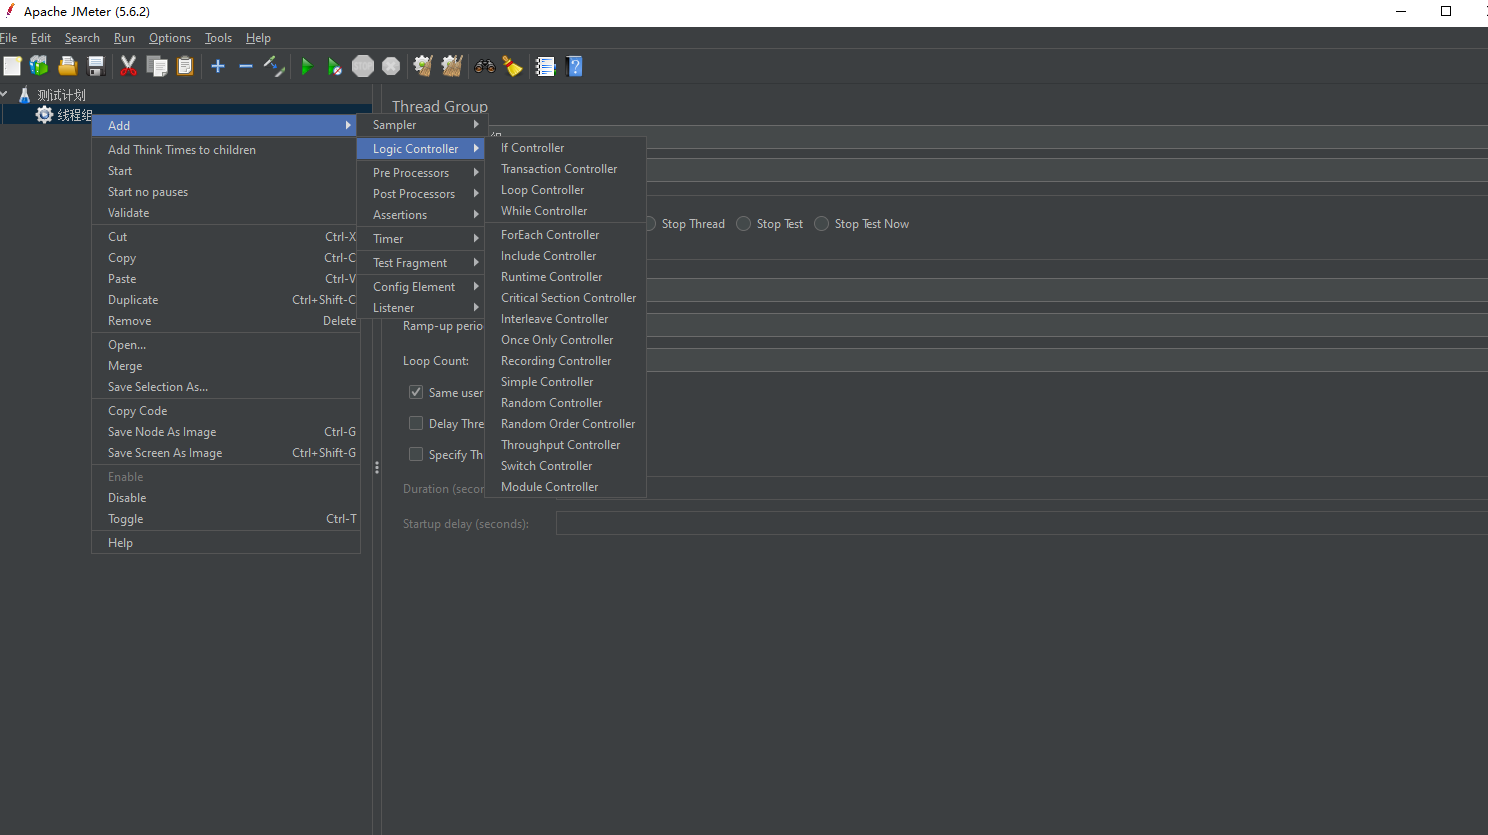Expand the Timer submenu

click(422, 239)
